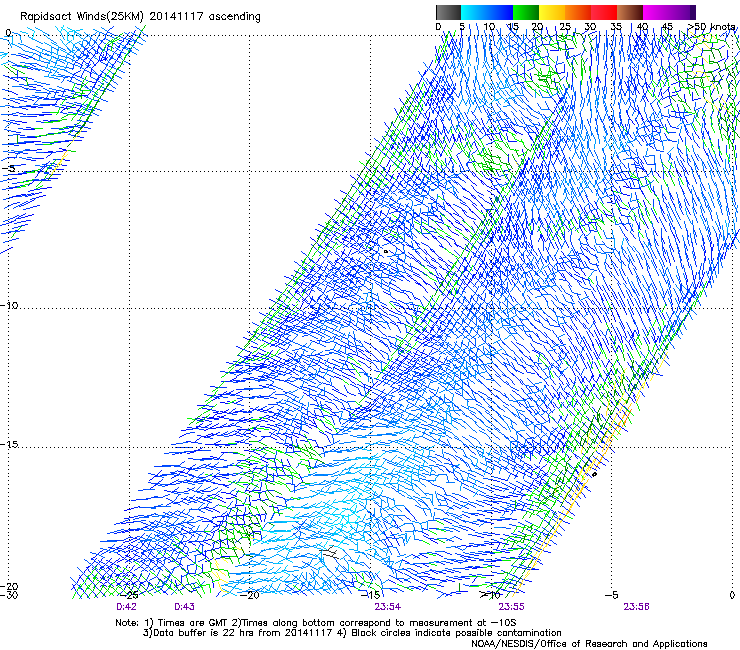Click the '40' label under the color legend
The width and height of the screenshot is (740, 650).
642,27
